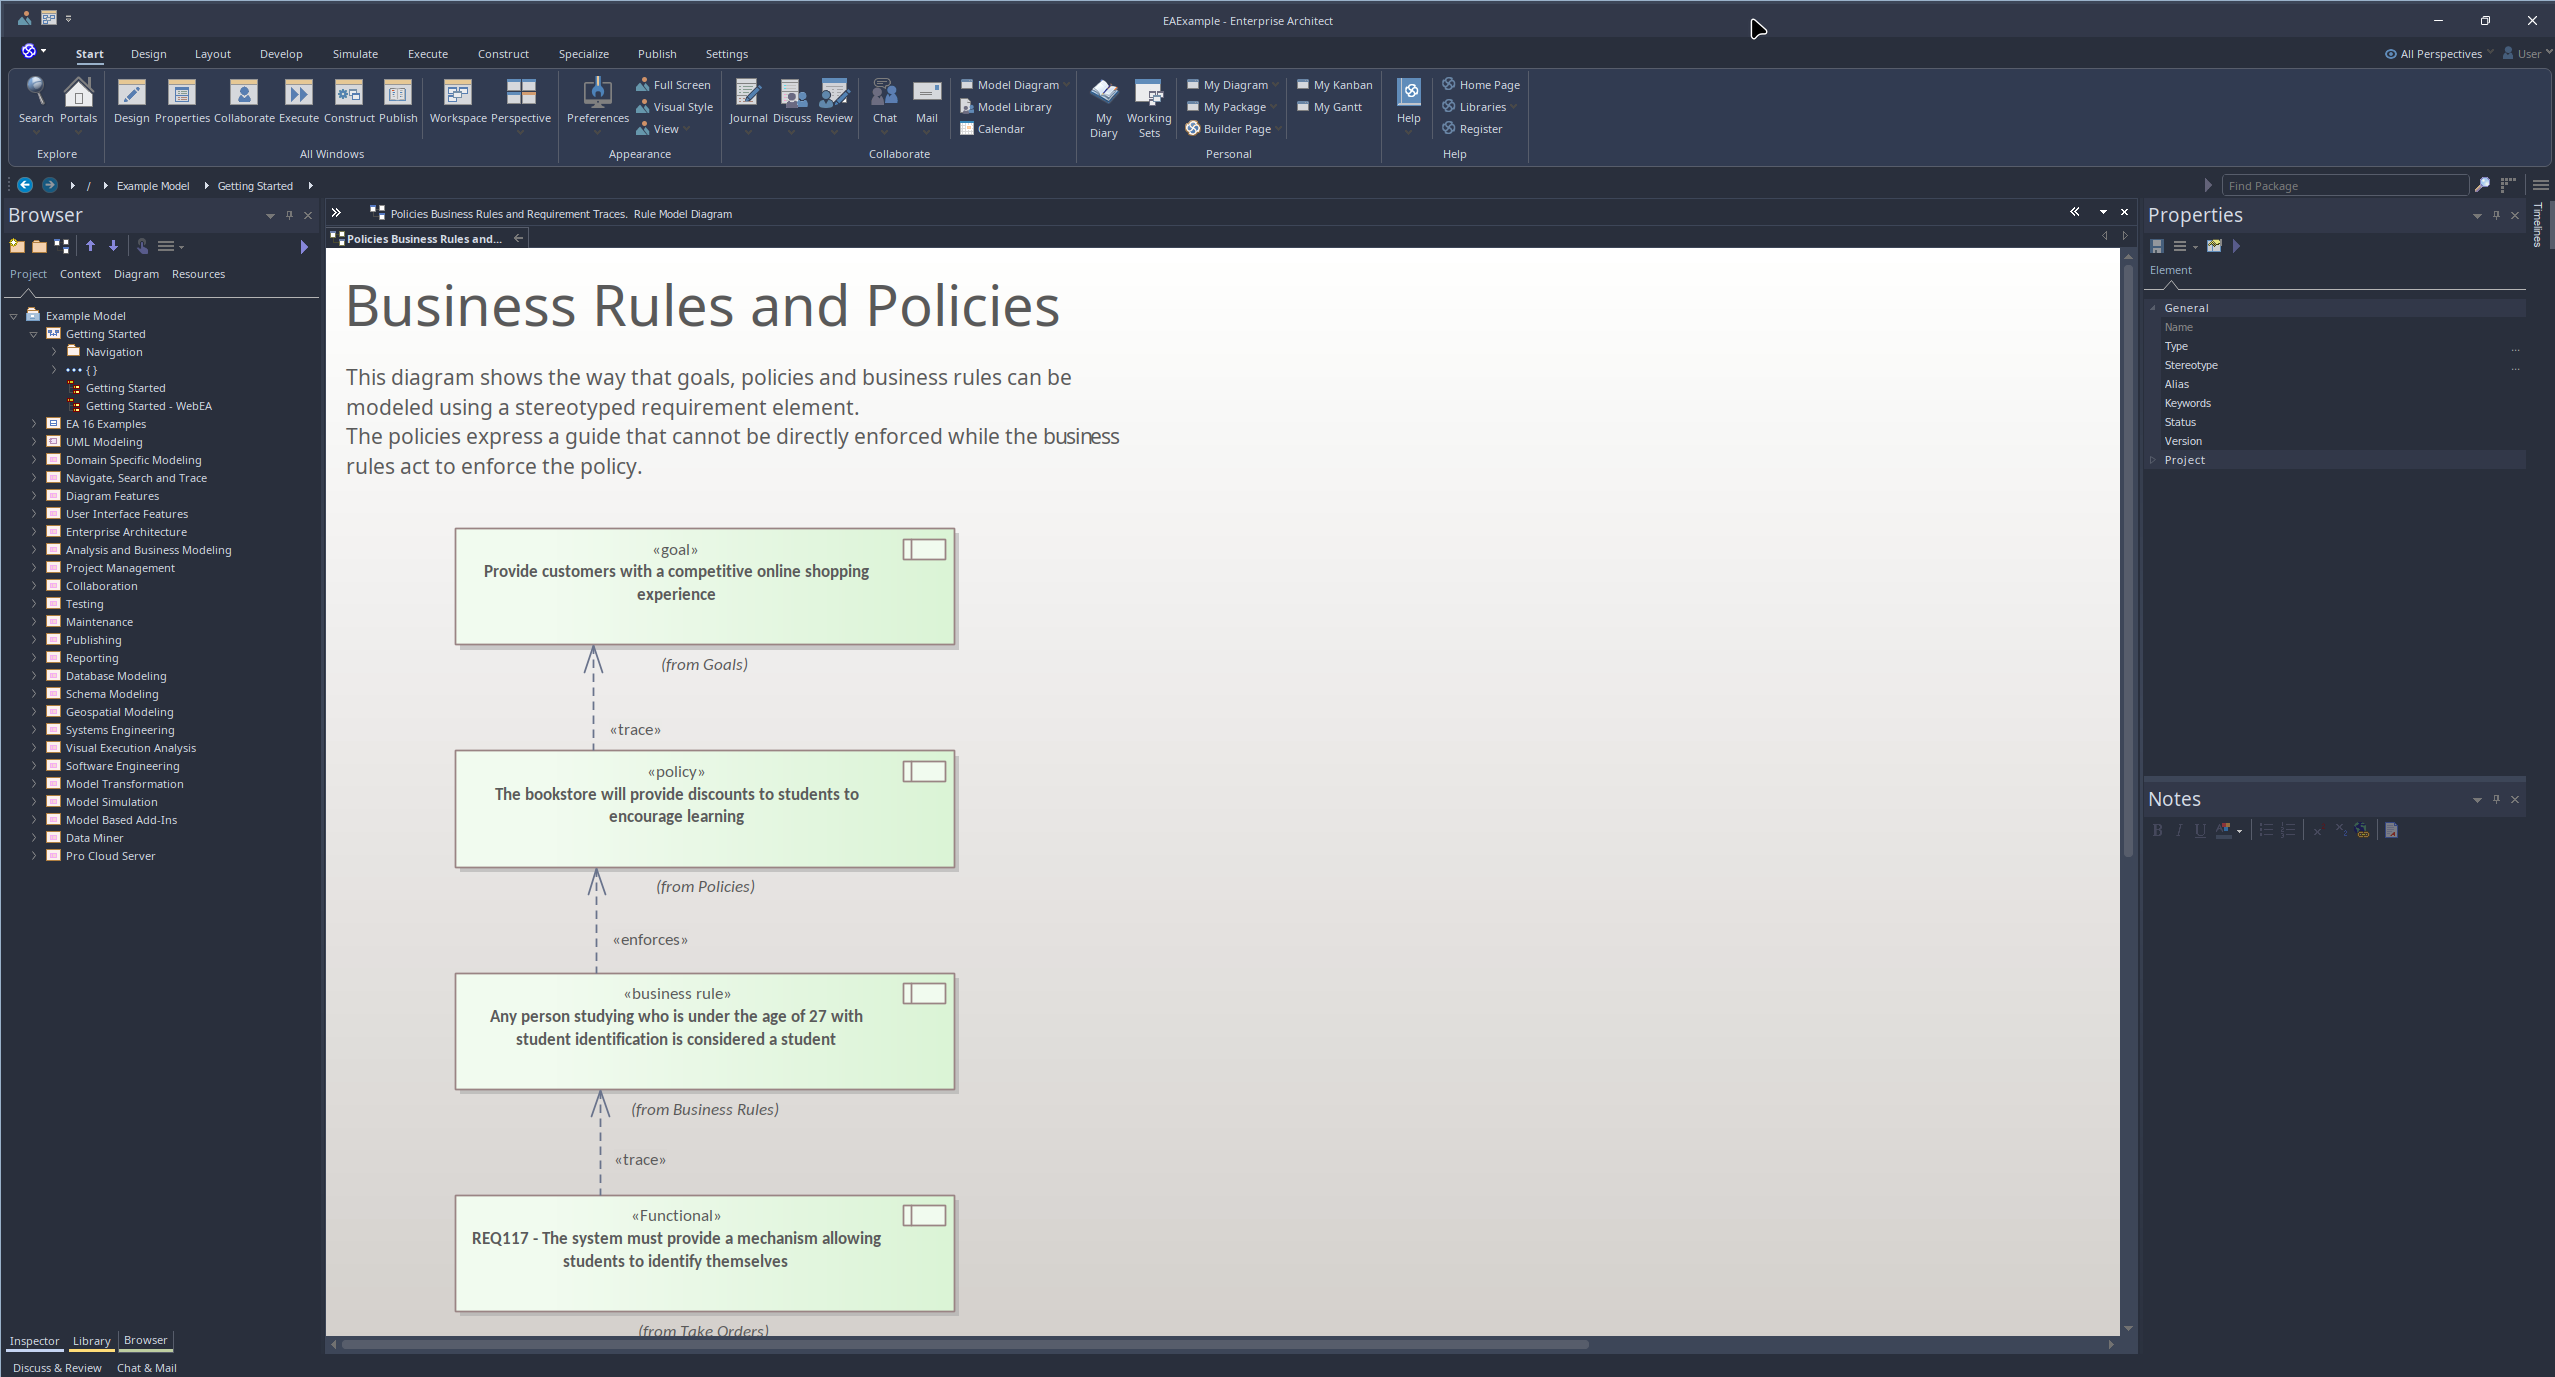Image resolution: width=2555 pixels, height=1377 pixels.
Task: Collapse the Getting Started tree node
Action: [34, 334]
